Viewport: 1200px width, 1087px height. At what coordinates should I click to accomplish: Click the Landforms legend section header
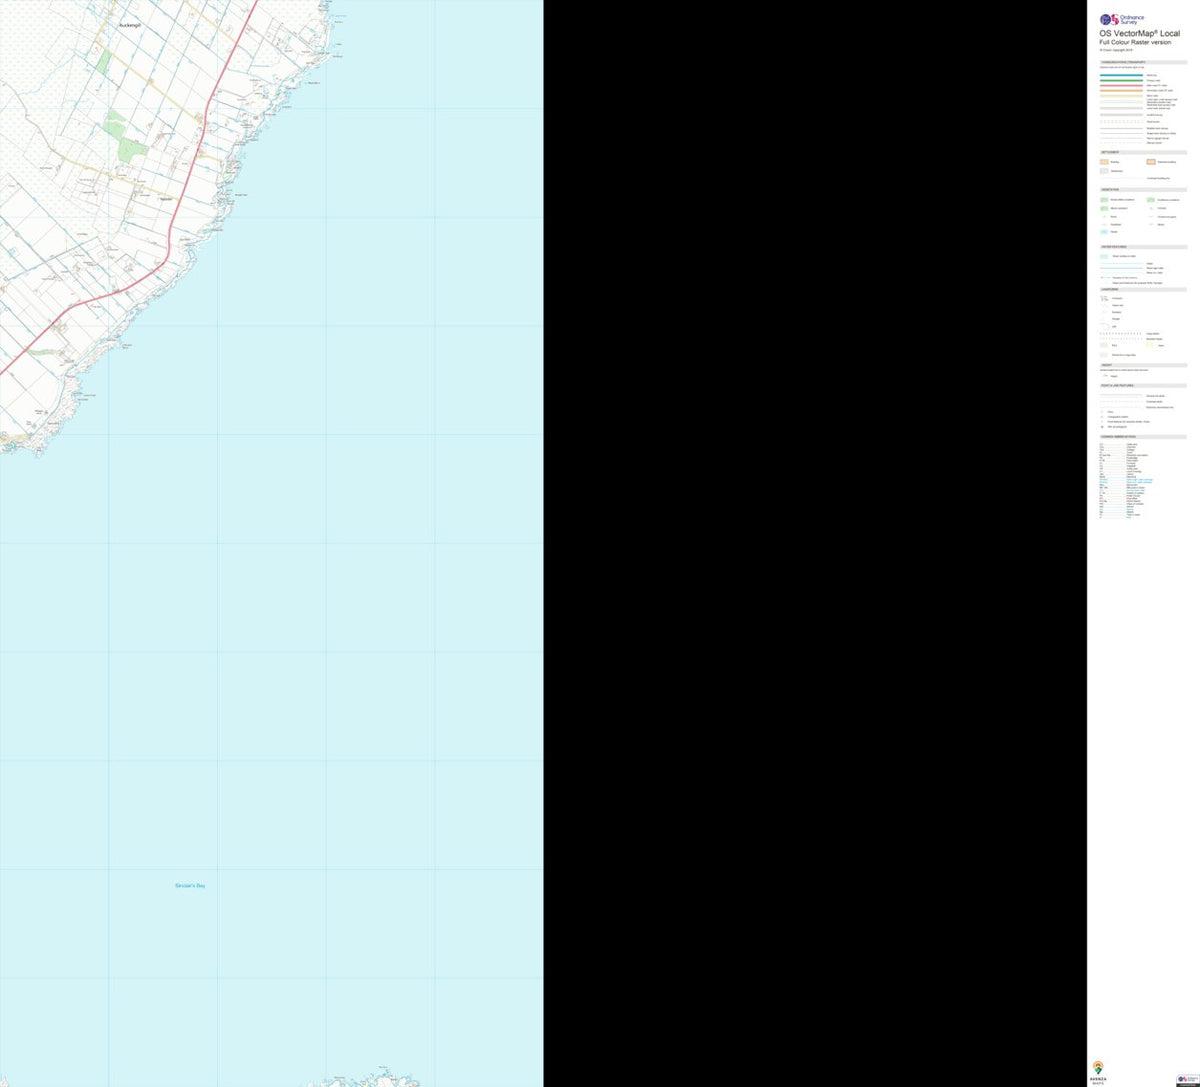(x=1143, y=290)
